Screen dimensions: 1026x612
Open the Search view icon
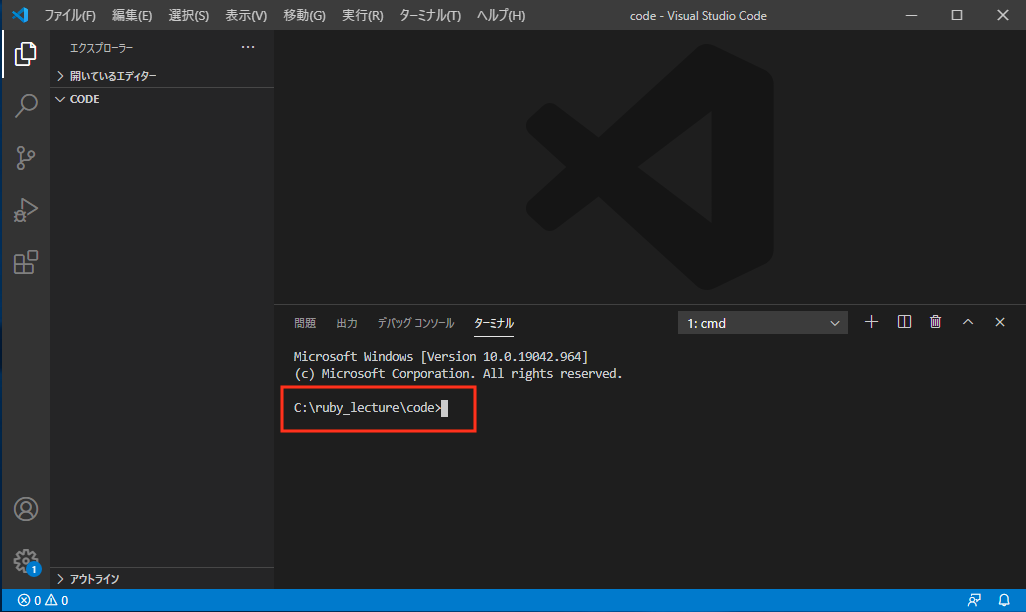(x=26, y=105)
